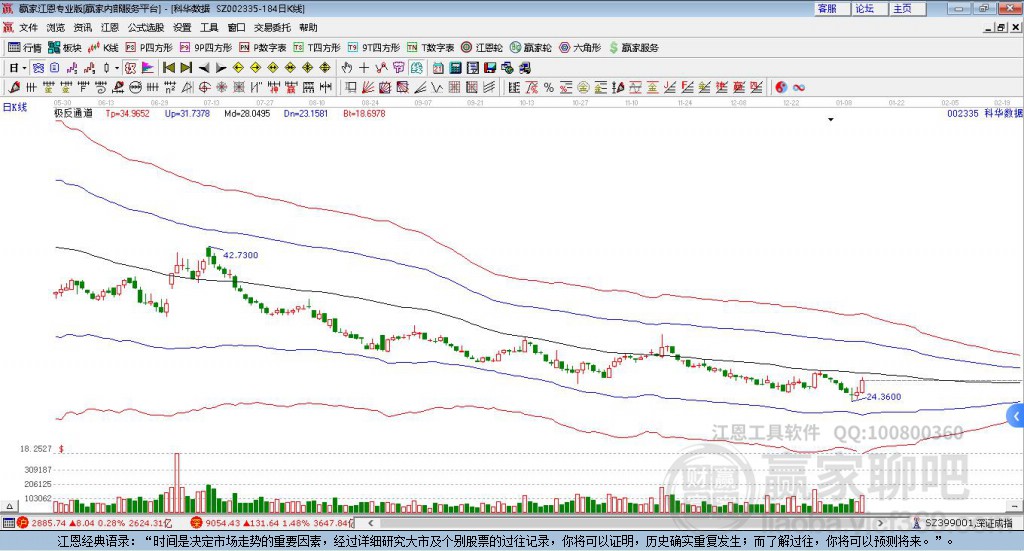Viewport: 1024px width, 551px height.
Task: Click the Shenzhen index 9054.43 status entry
Action: tap(271, 523)
